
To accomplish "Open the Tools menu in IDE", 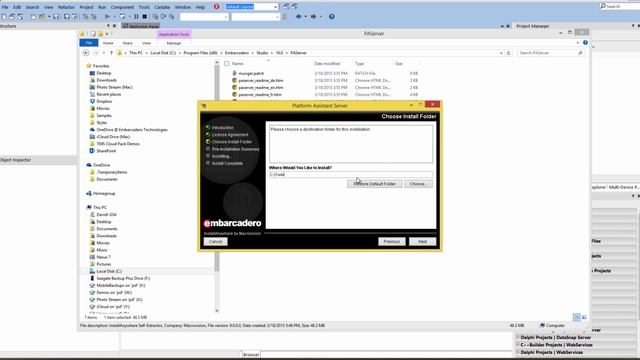I will click(144, 7).
